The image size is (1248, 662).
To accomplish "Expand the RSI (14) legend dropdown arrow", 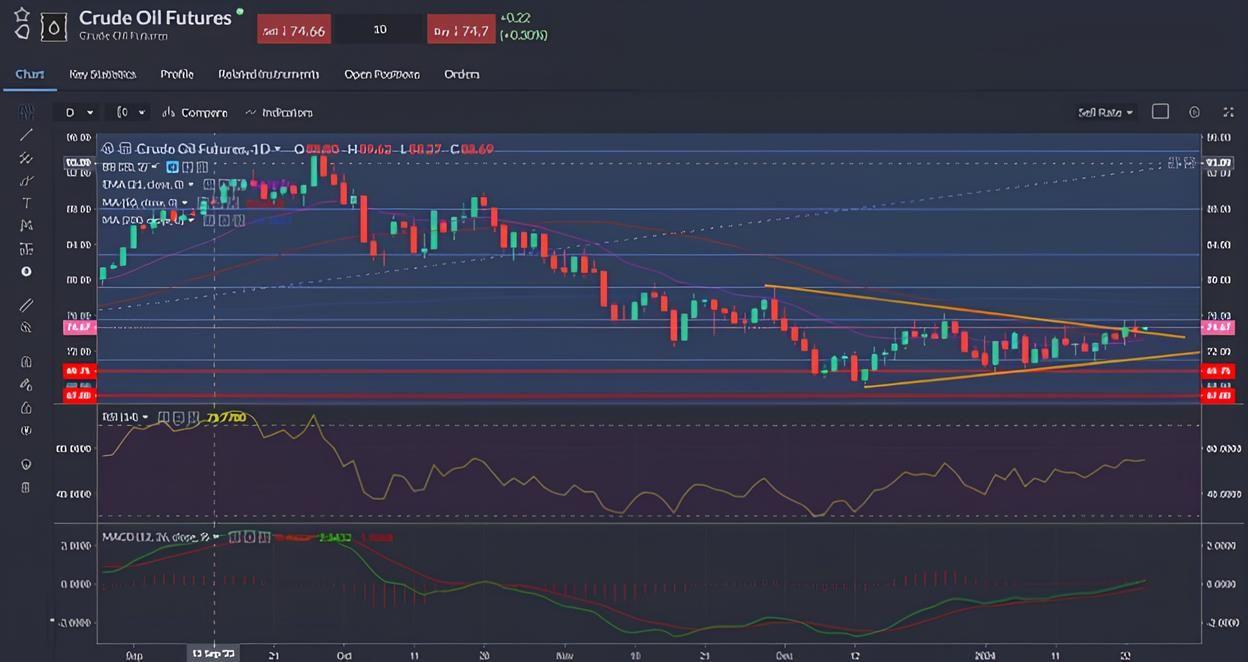I will [x=146, y=417].
